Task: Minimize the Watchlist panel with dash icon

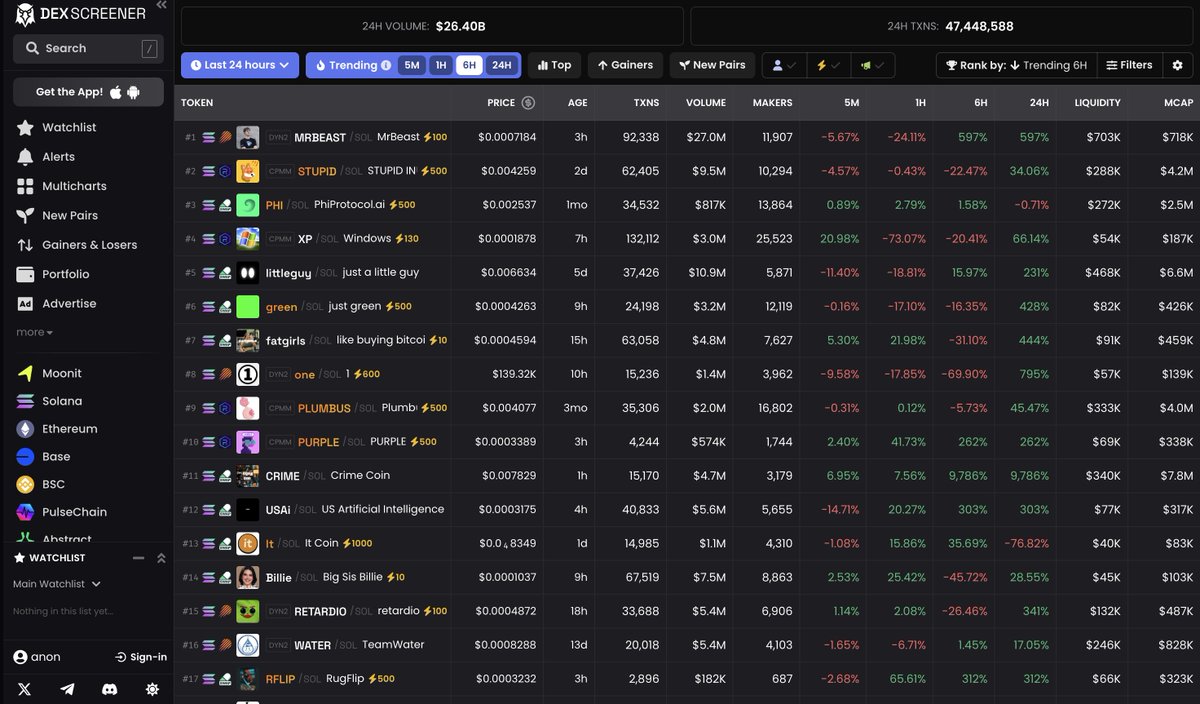Action: [139, 558]
